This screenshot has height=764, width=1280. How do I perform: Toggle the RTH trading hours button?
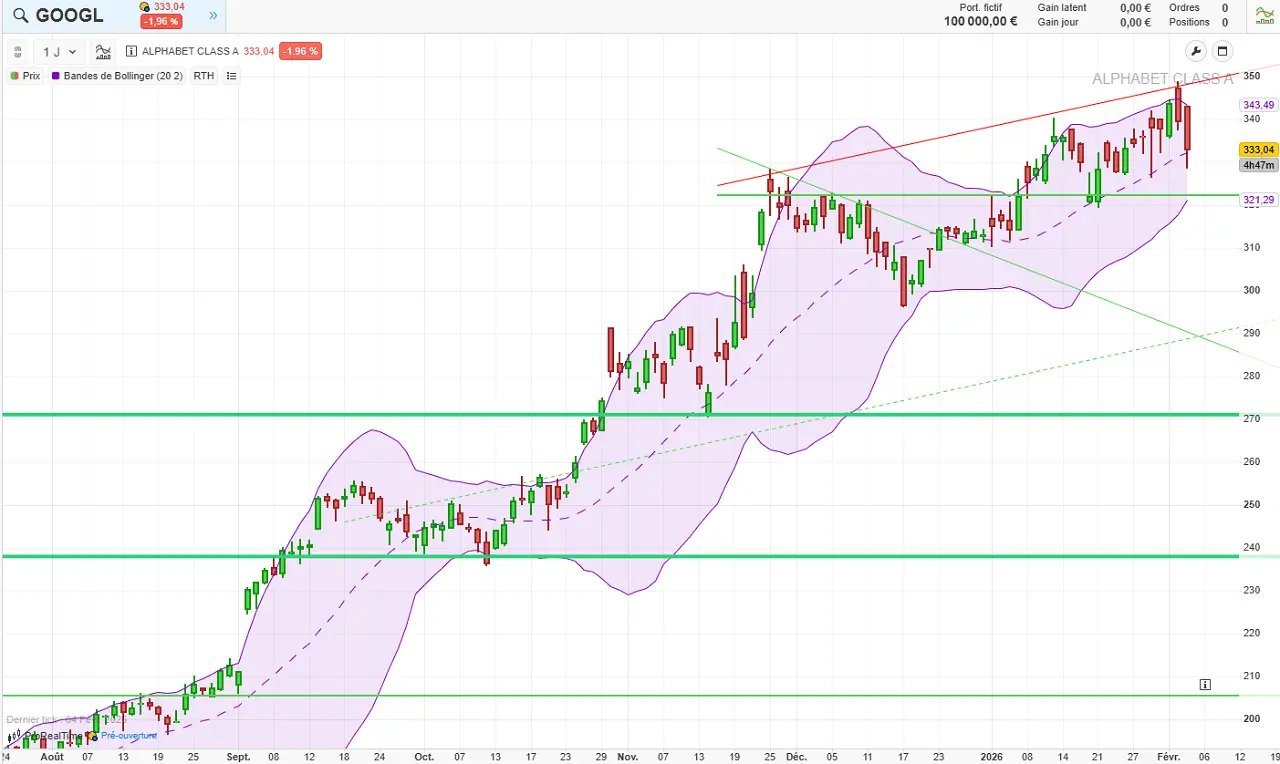coord(204,76)
